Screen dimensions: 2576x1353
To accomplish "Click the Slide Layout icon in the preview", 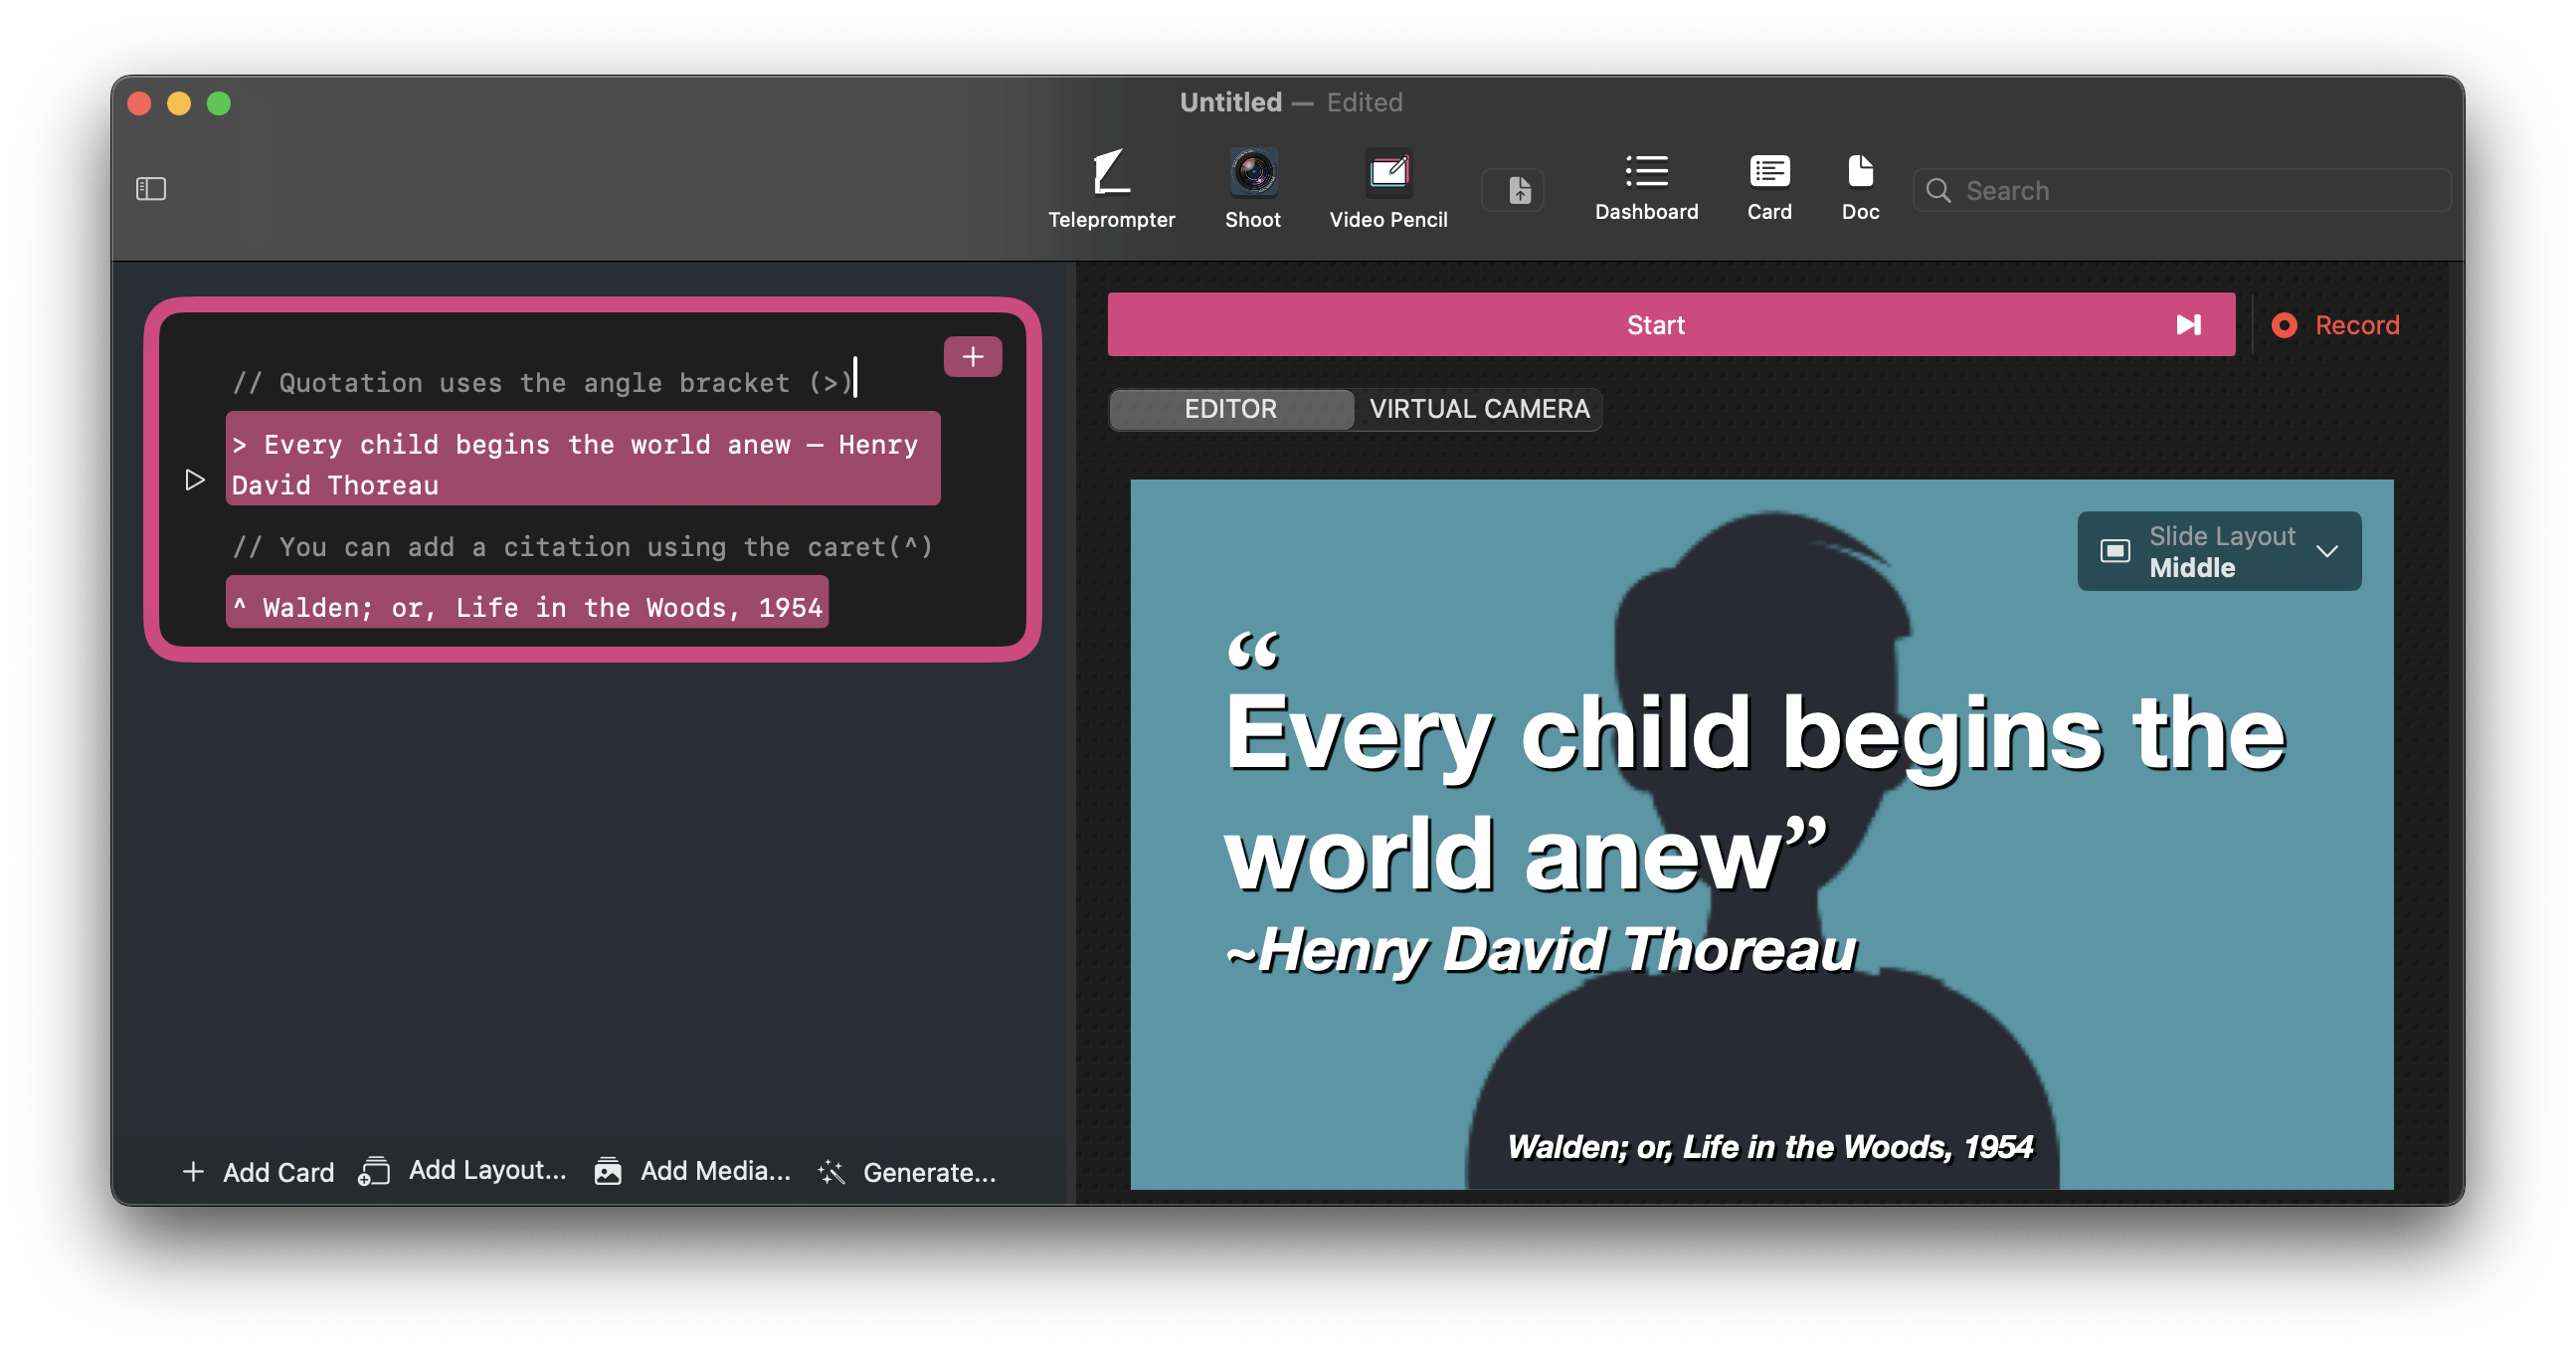I will (x=2114, y=551).
